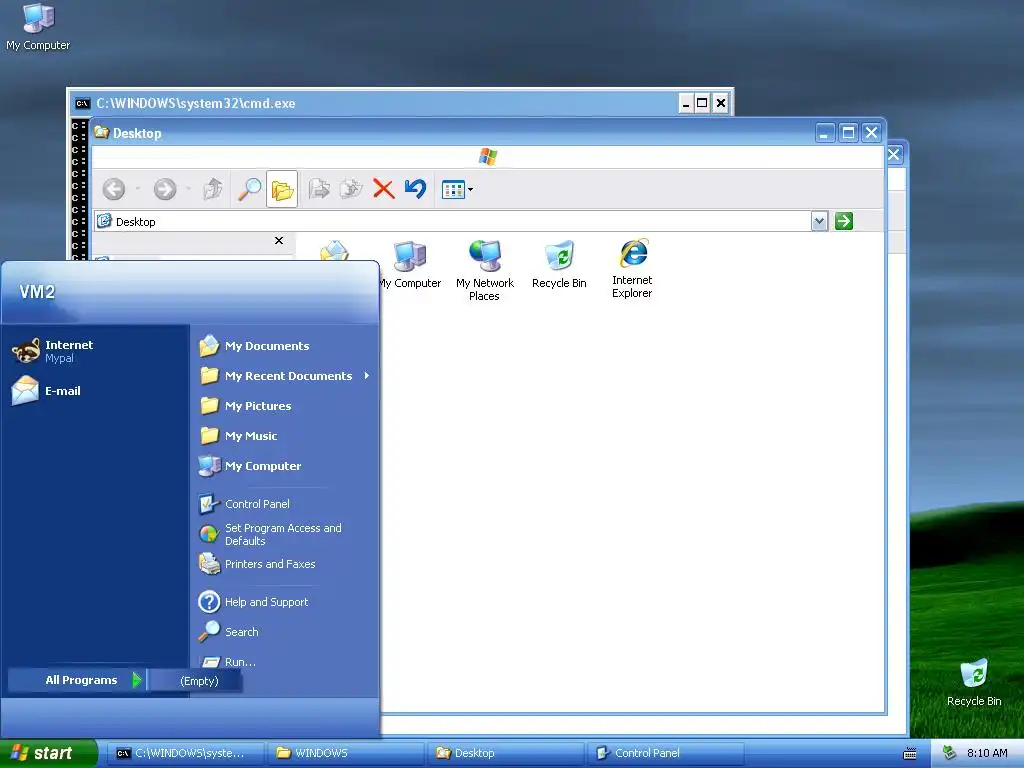Image resolution: width=1024 pixels, height=768 pixels.
Task: Click the green Go arrow button
Action: 844,221
